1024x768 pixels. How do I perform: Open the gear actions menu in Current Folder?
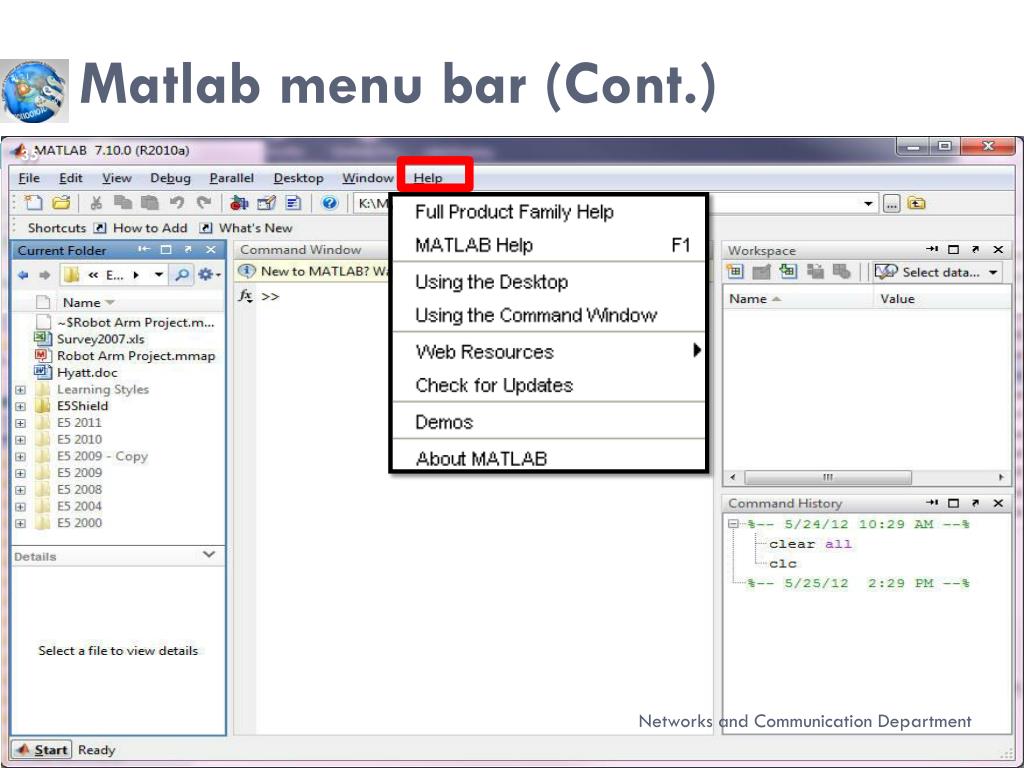[209, 275]
